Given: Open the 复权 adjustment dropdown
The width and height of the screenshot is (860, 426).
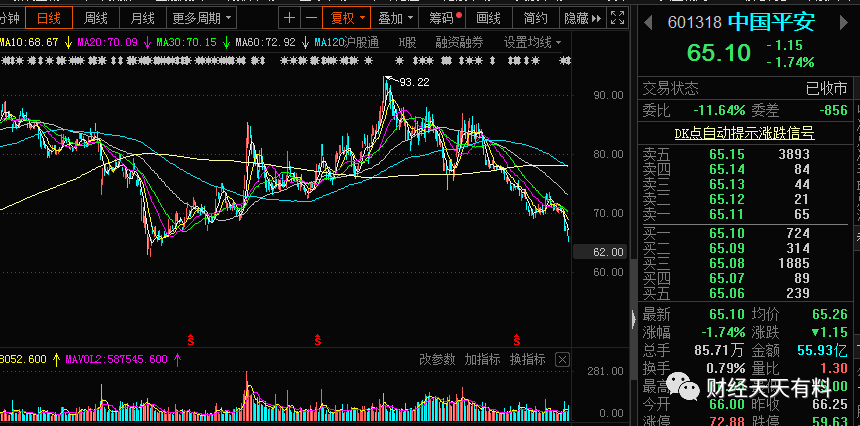Looking at the screenshot, I should pyautogui.click(x=347, y=18).
